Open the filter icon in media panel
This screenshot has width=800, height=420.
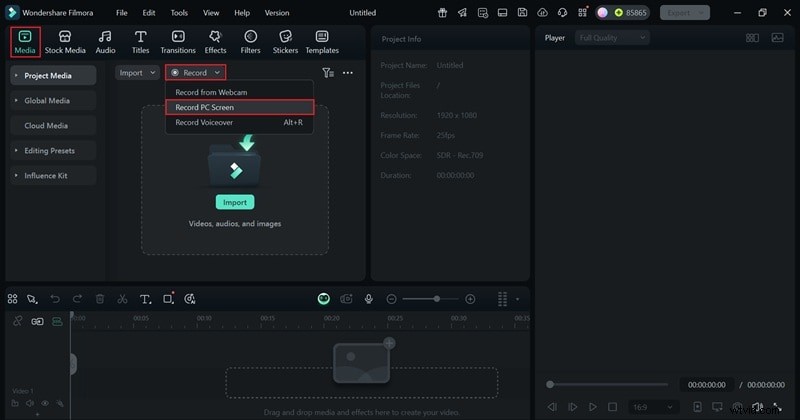point(327,73)
